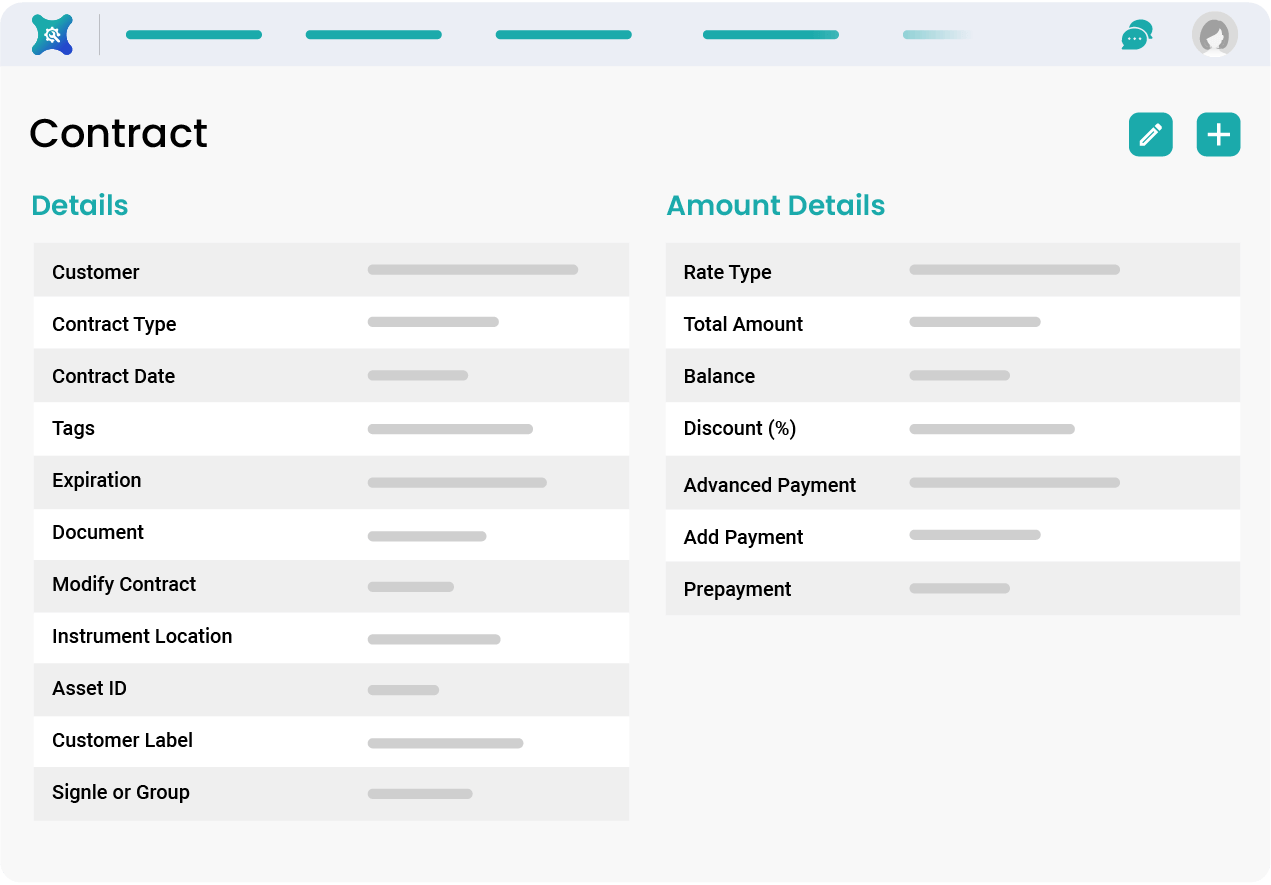Click the app logo with gear and wrench
This screenshot has height=885, width=1271.
point(51,34)
